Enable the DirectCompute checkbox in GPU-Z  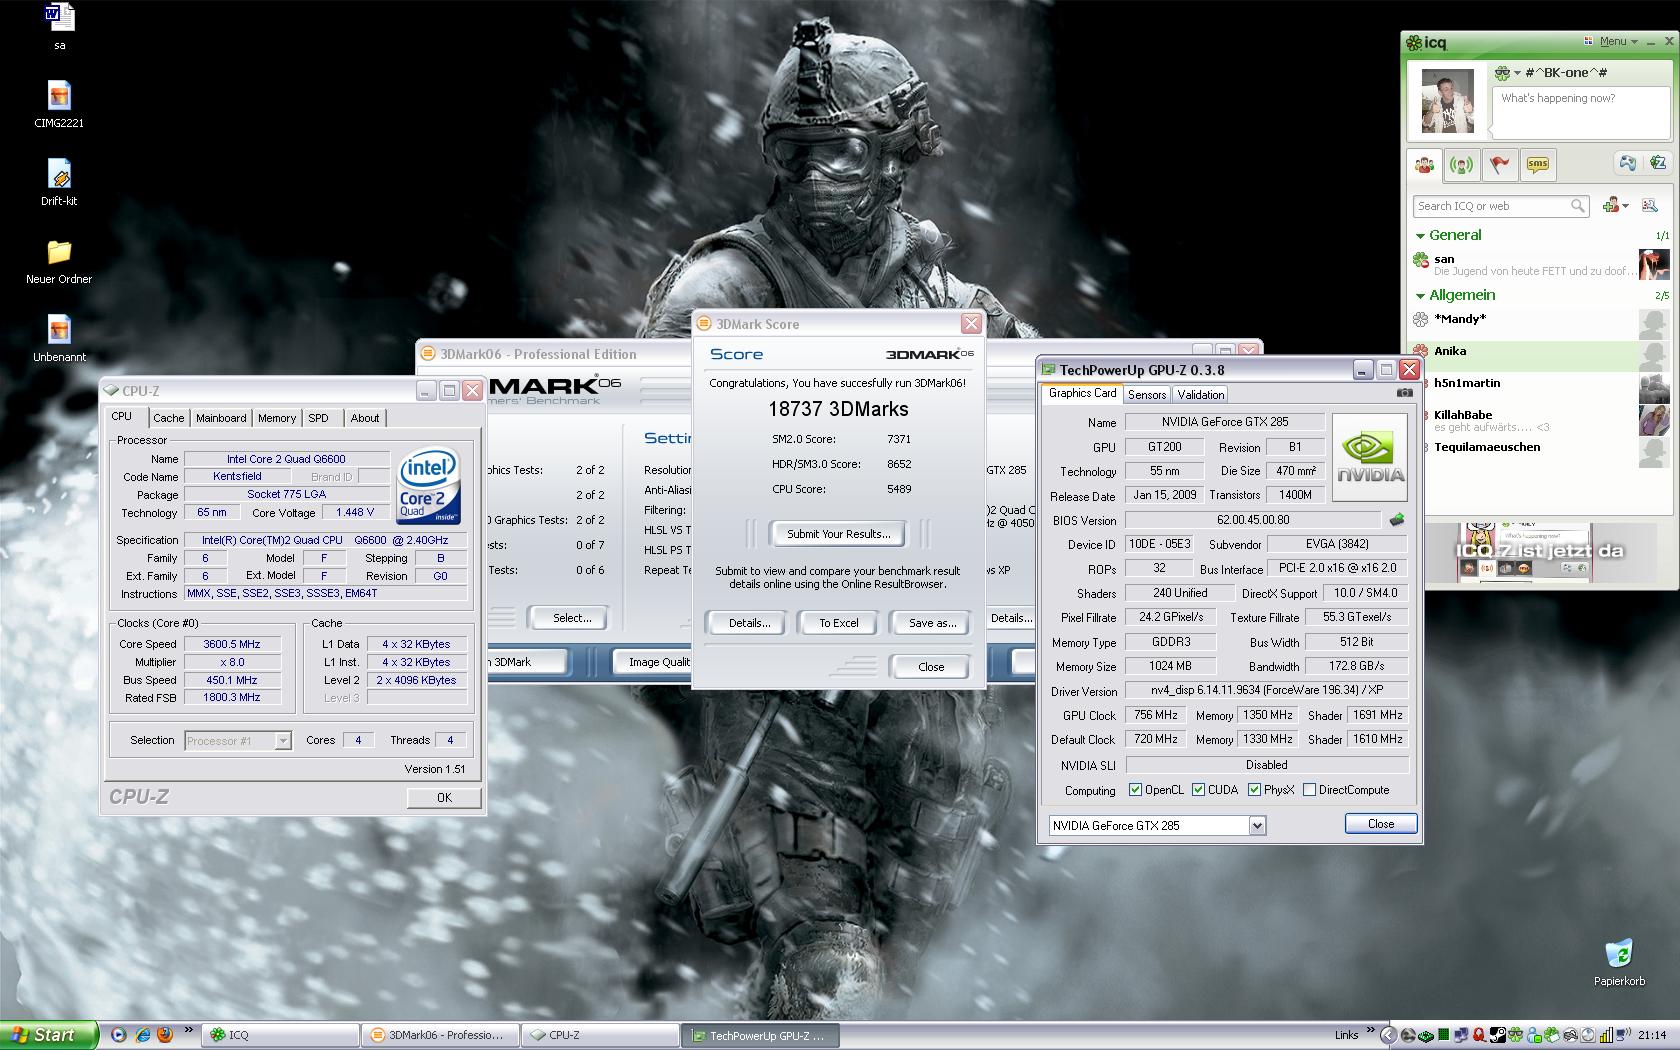[x=1309, y=790]
